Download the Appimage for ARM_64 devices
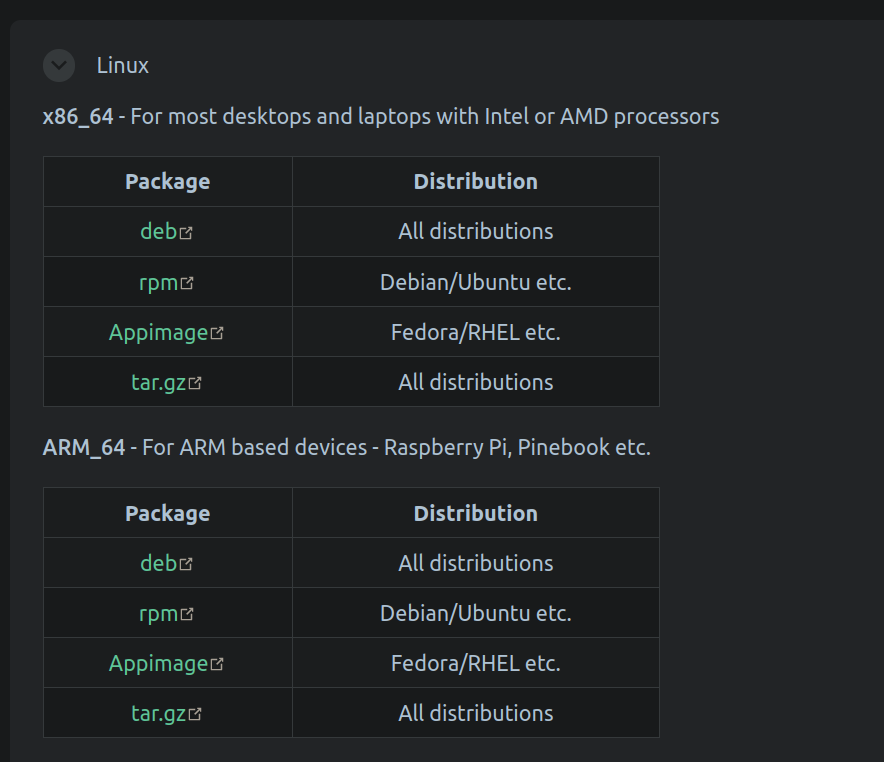The height and width of the screenshot is (762, 884). tap(160, 662)
